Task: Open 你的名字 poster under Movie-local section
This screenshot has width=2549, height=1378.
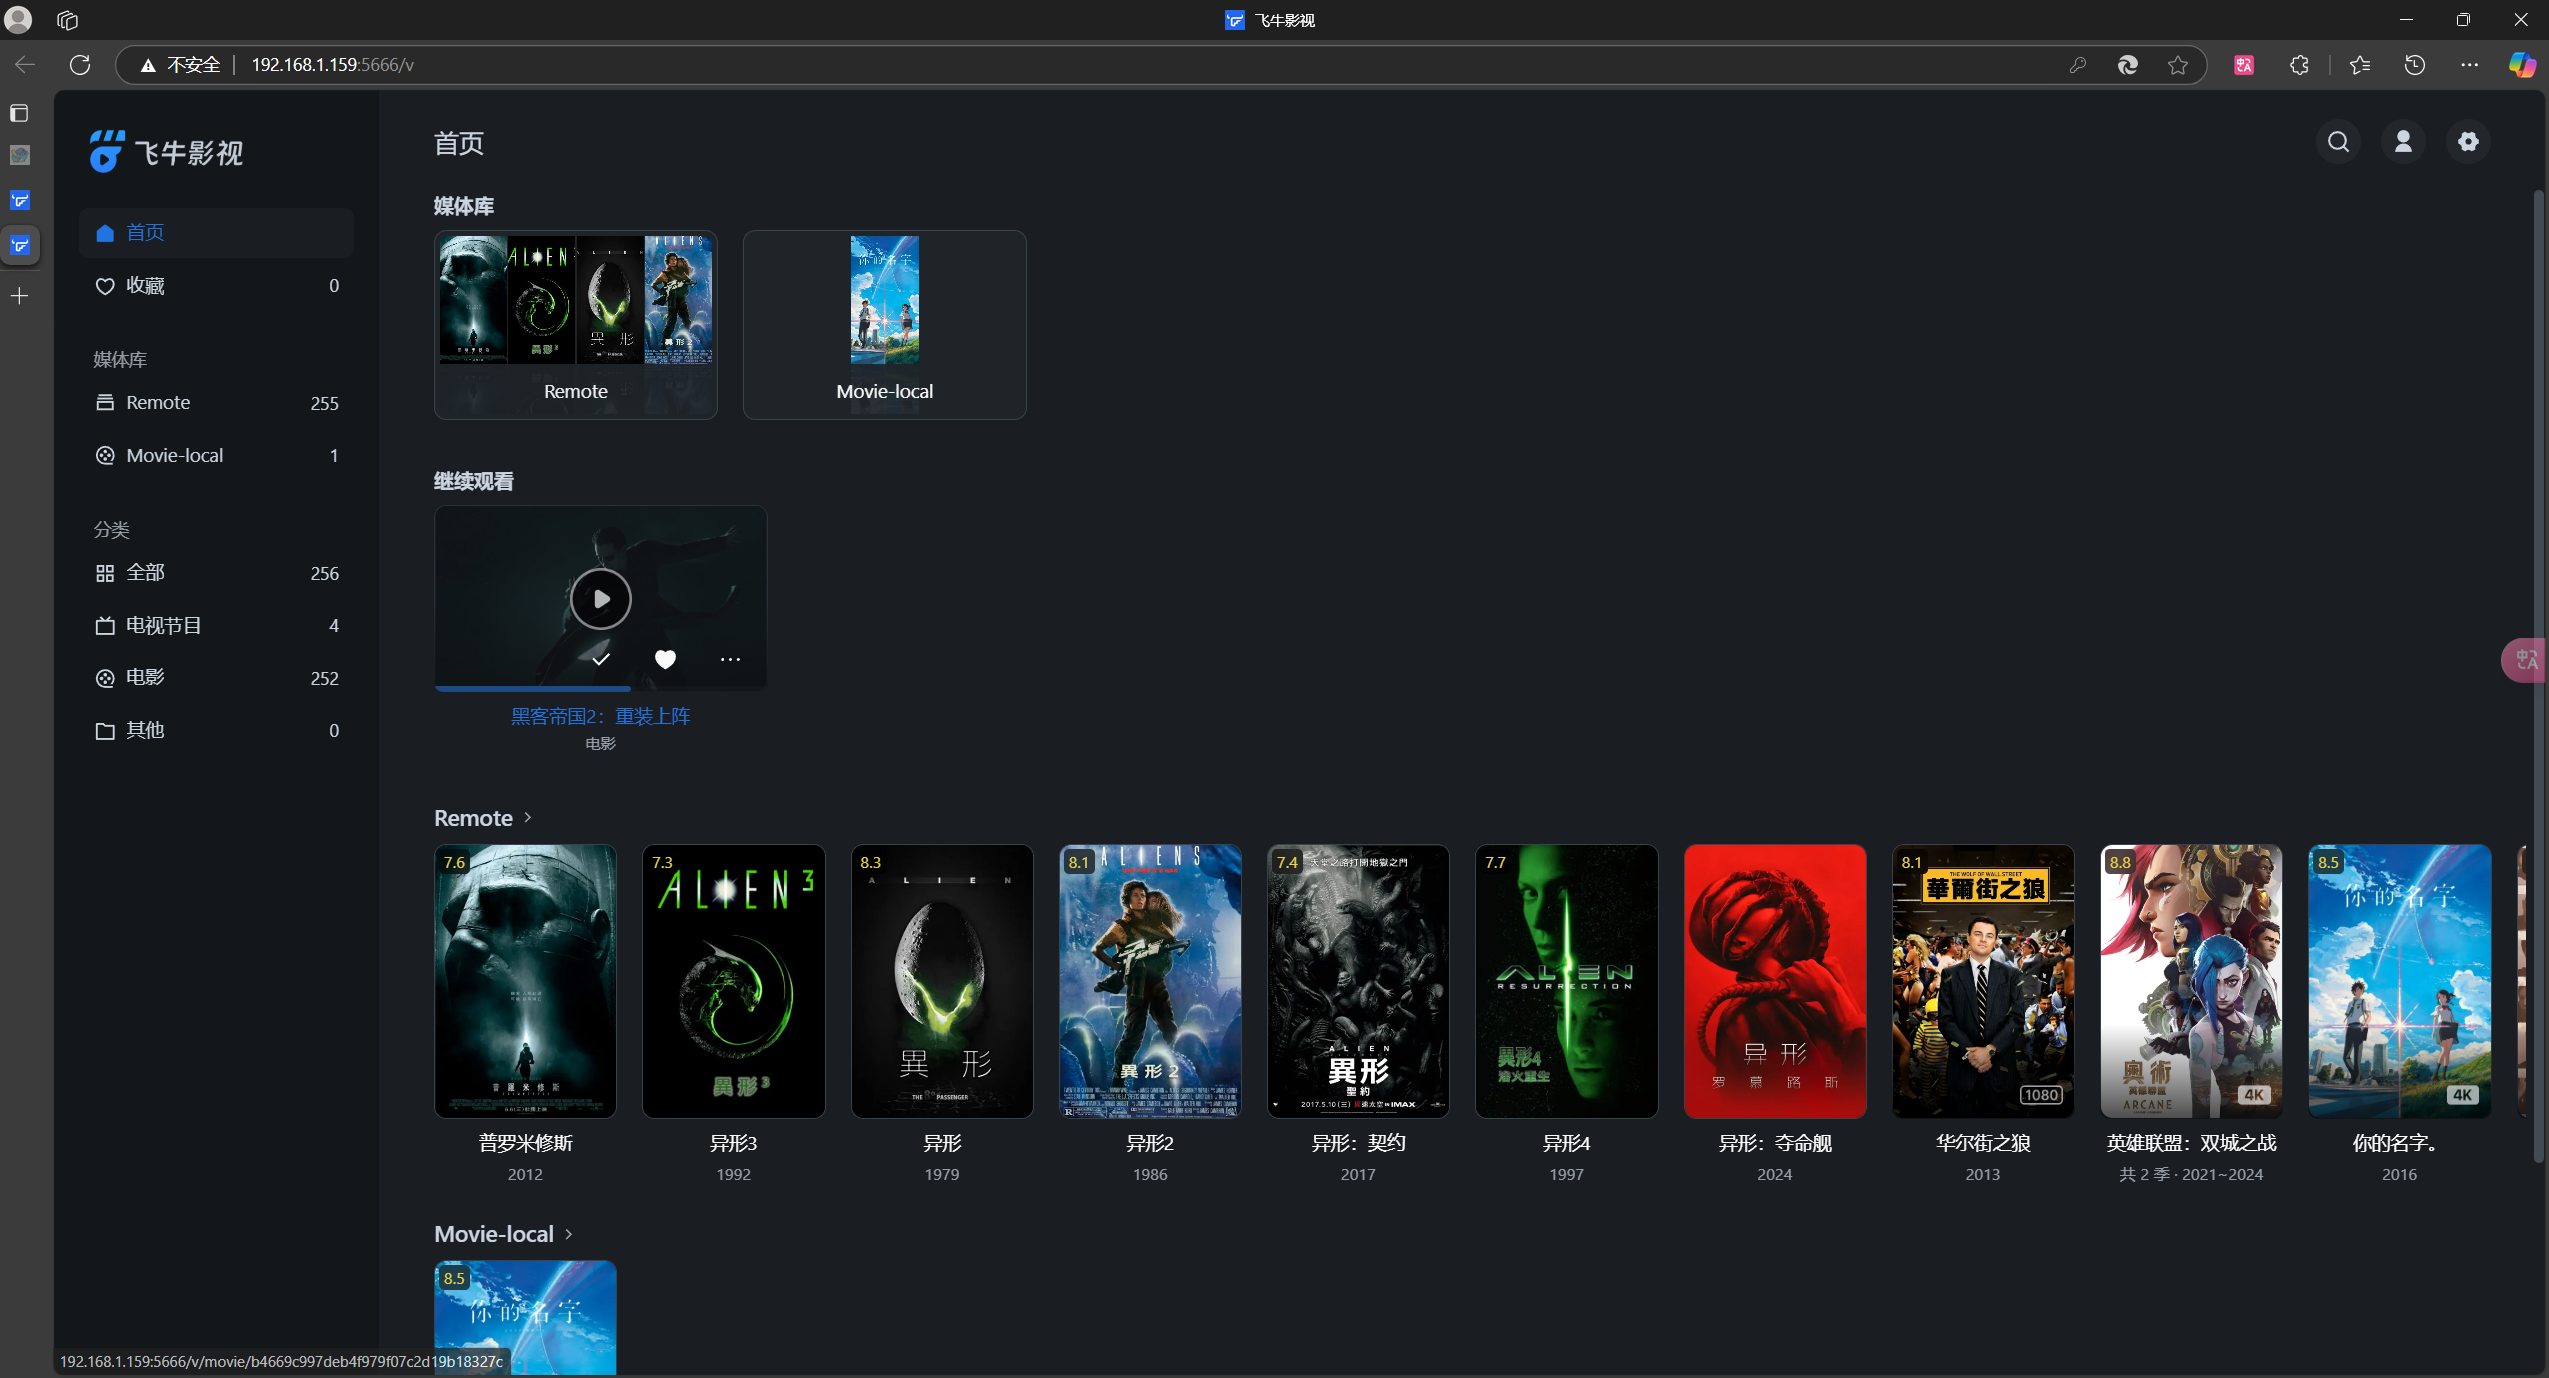Action: click(x=525, y=1317)
